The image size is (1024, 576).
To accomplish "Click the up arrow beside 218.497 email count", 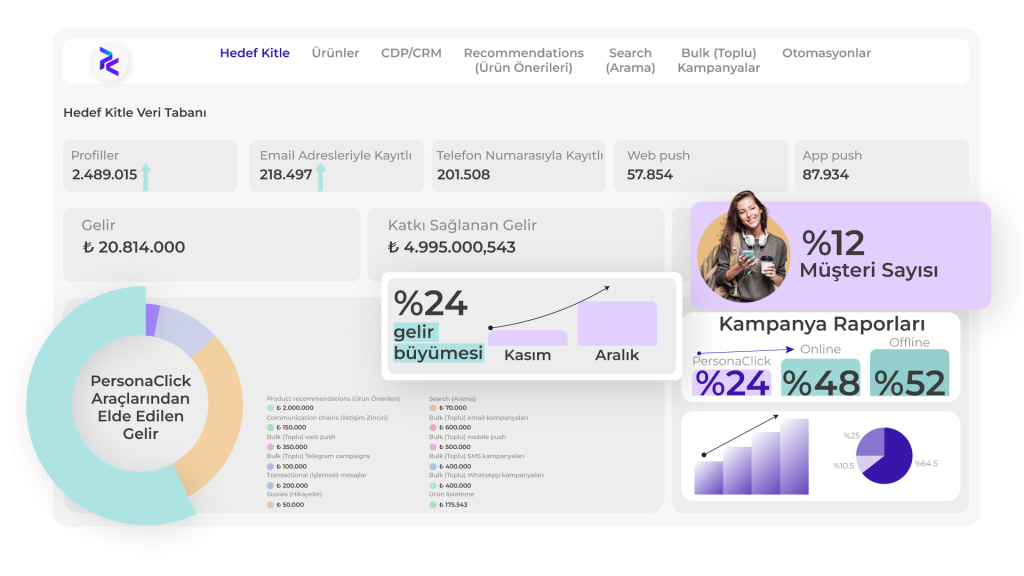I will 321,177.
